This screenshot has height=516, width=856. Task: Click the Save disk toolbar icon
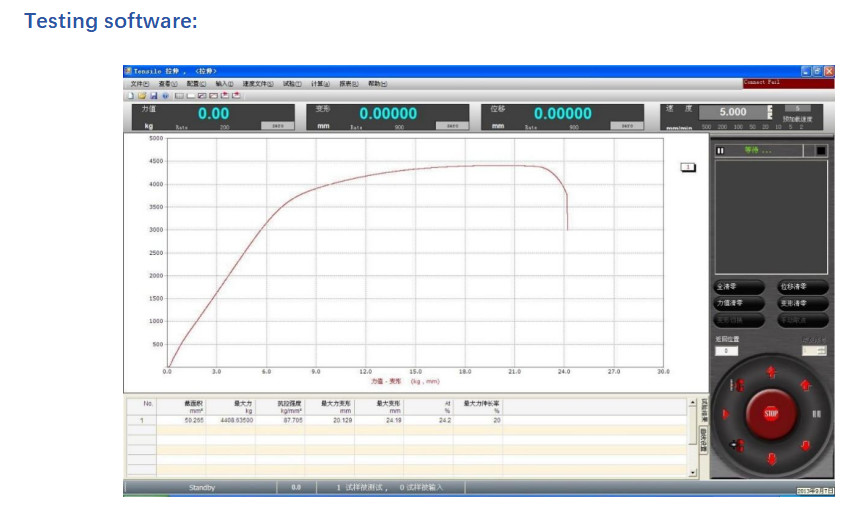click(153, 95)
